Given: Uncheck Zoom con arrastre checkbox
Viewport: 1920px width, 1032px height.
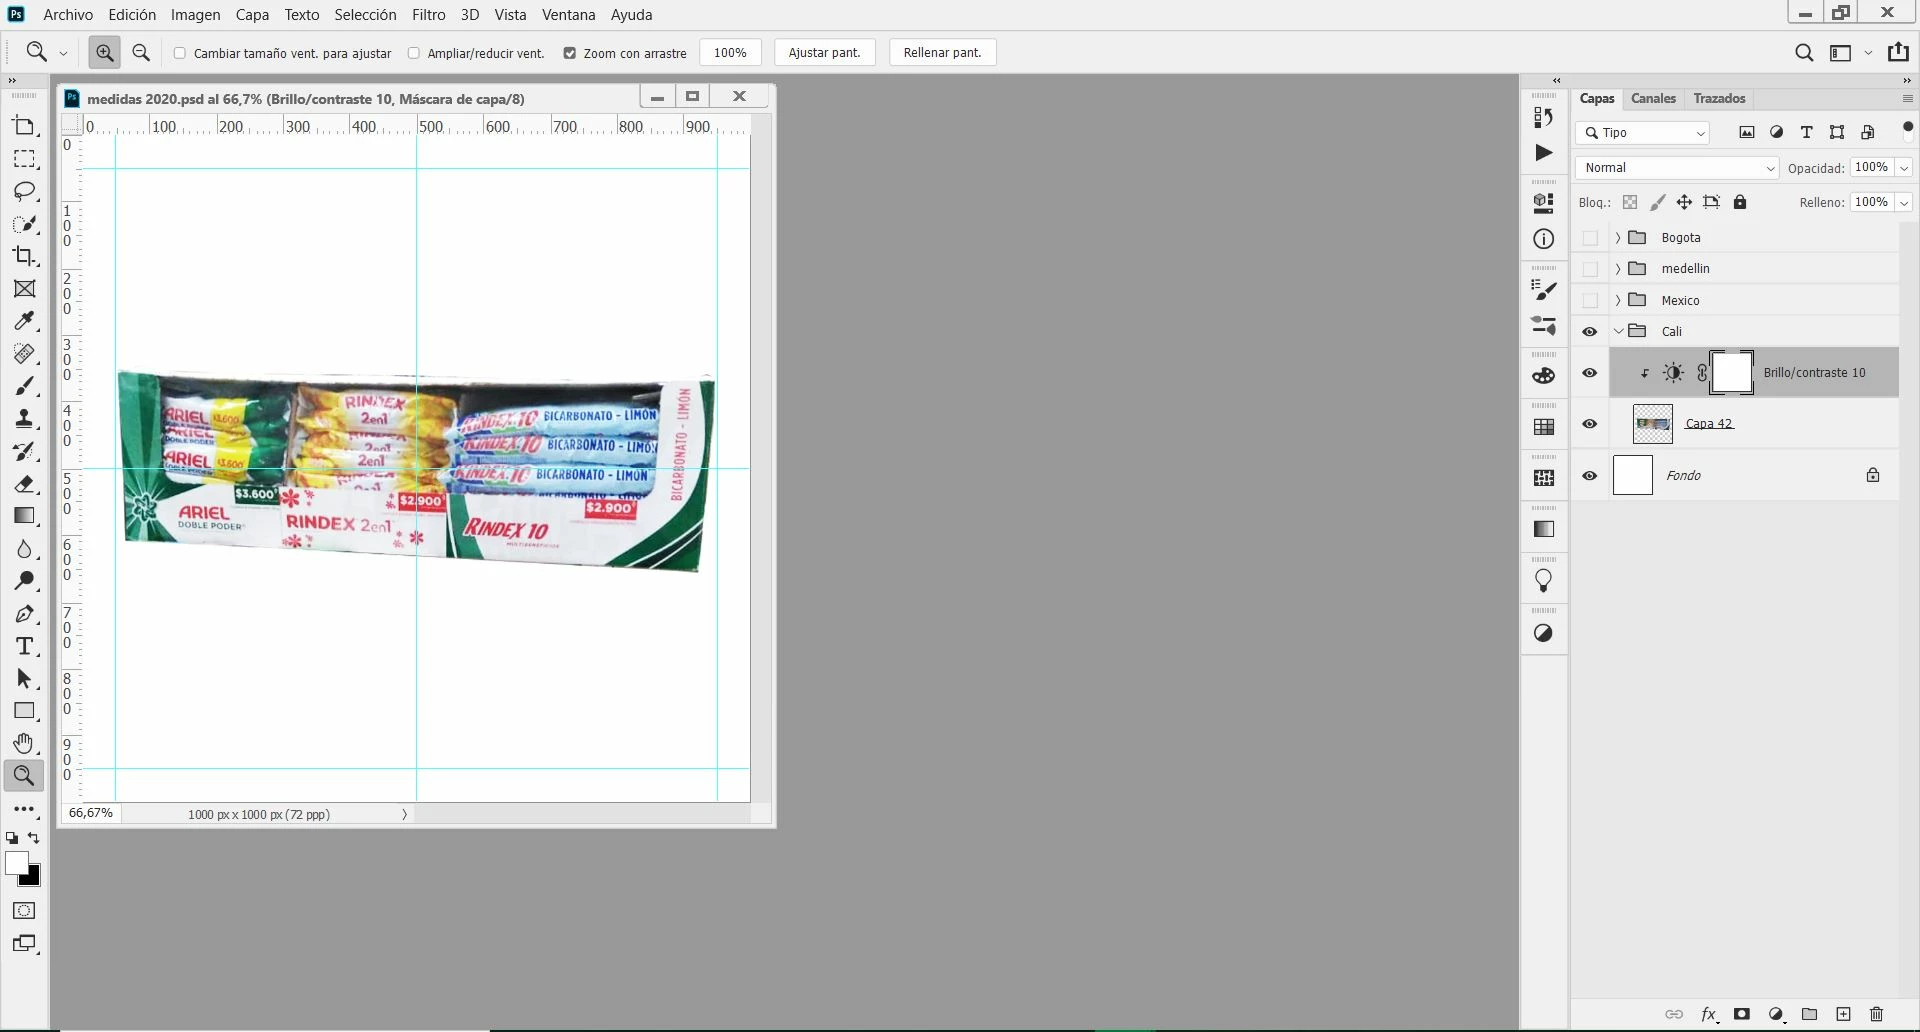Looking at the screenshot, I should [x=570, y=53].
